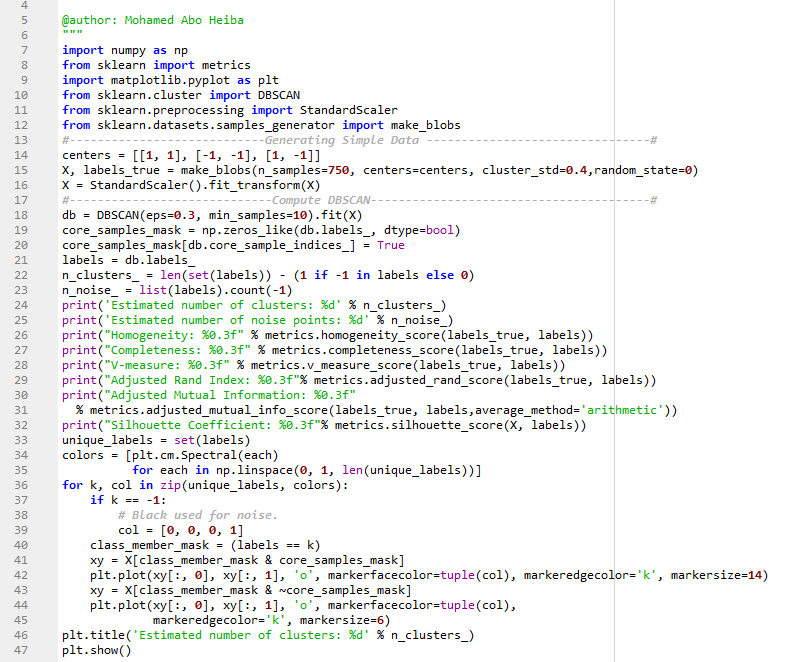Click 'zip' in the for loop line
798x662 pixels.
pos(170,485)
